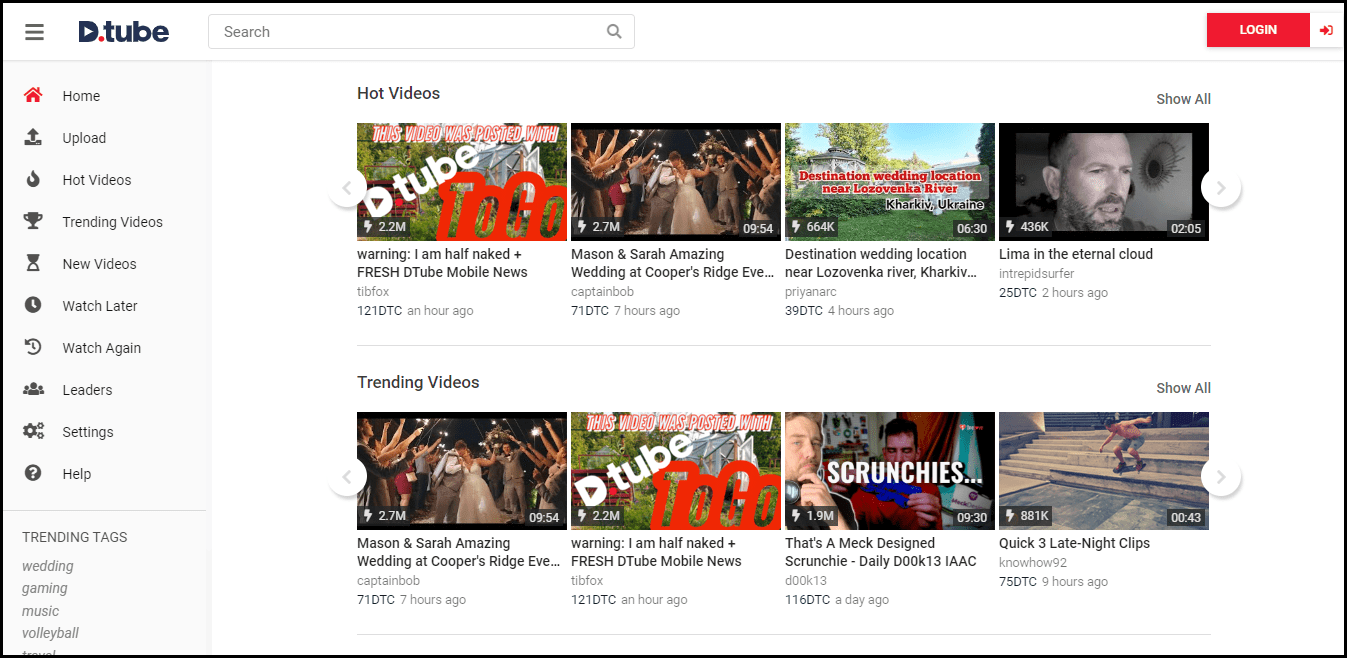Open the Watch Again section
The width and height of the screenshot is (1347, 658).
100,347
